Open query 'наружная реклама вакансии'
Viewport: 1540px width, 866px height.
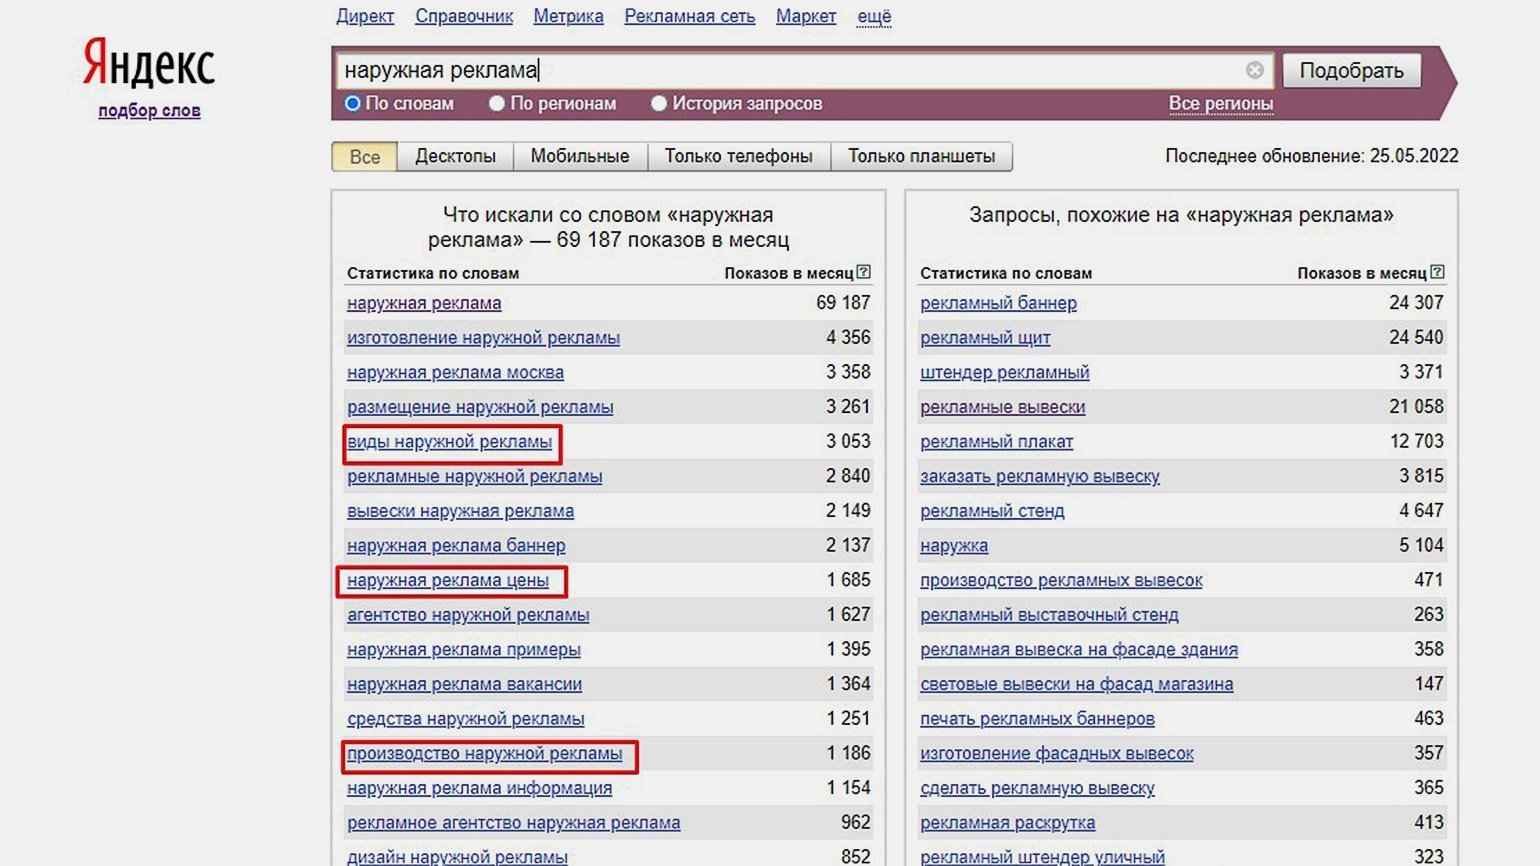pos(464,684)
